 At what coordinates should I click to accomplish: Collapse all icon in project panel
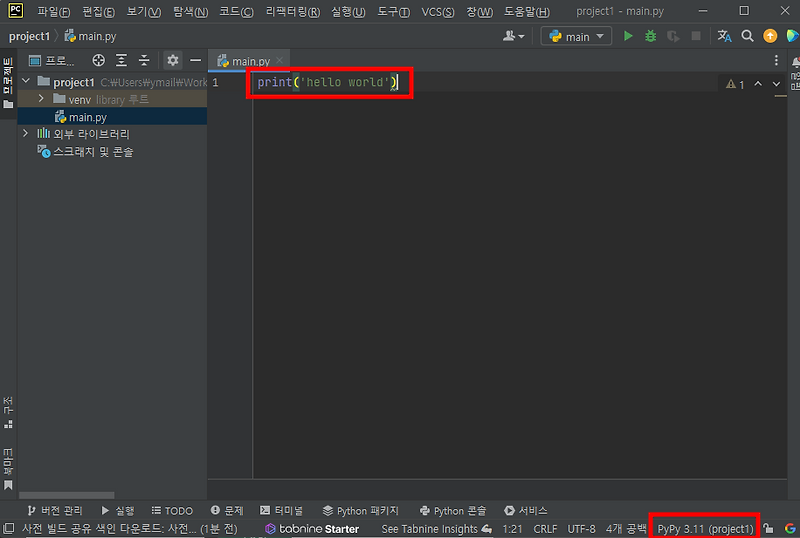point(144,60)
